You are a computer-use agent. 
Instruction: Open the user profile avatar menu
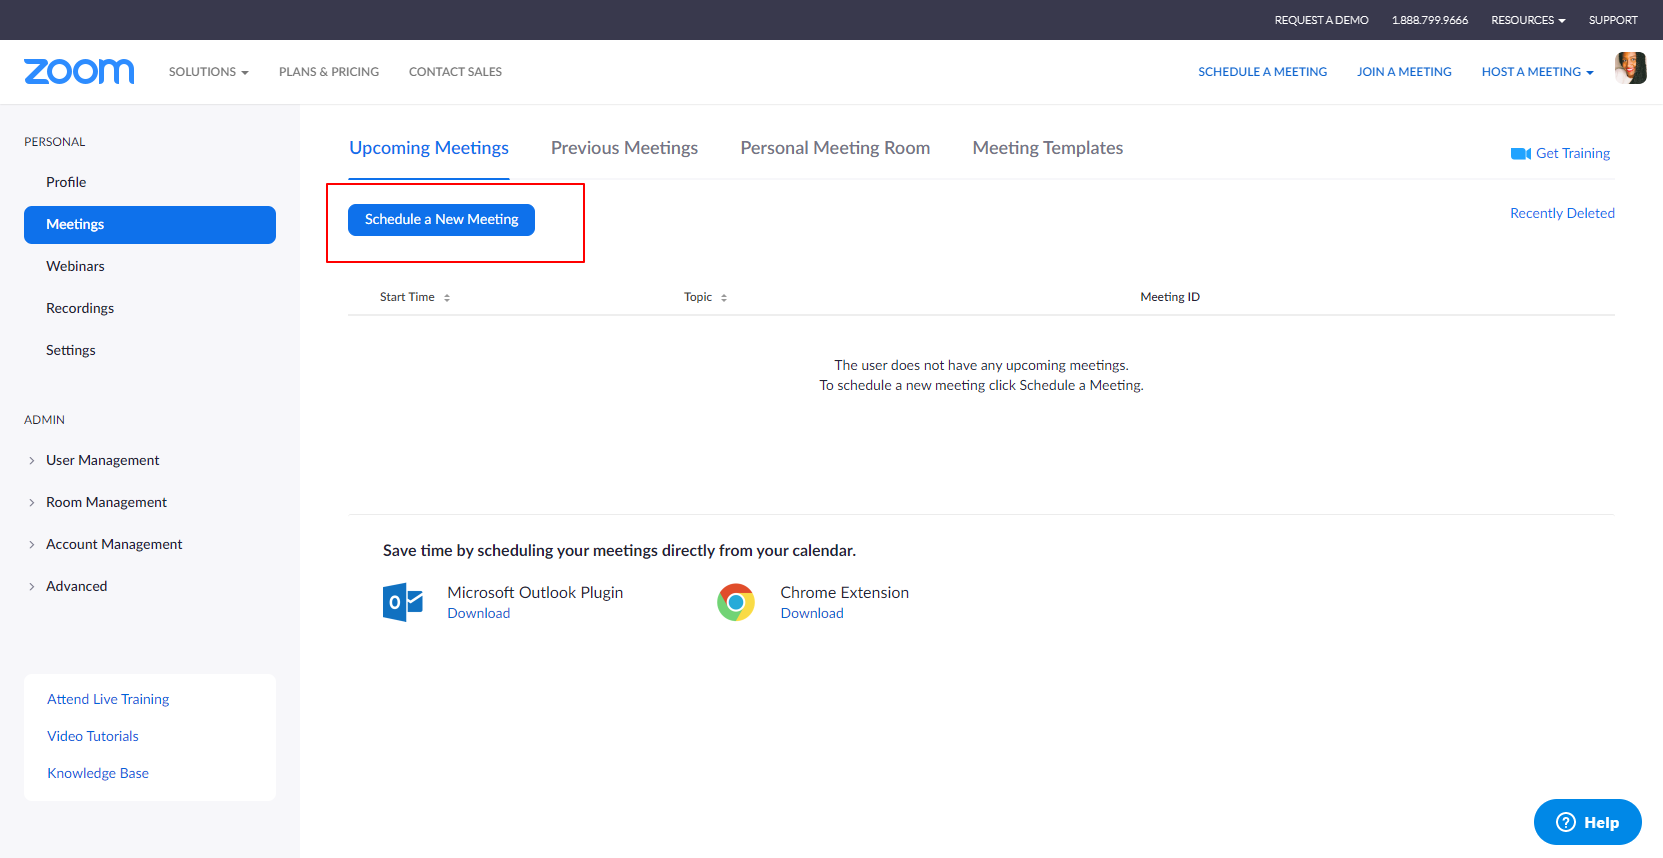(1630, 68)
